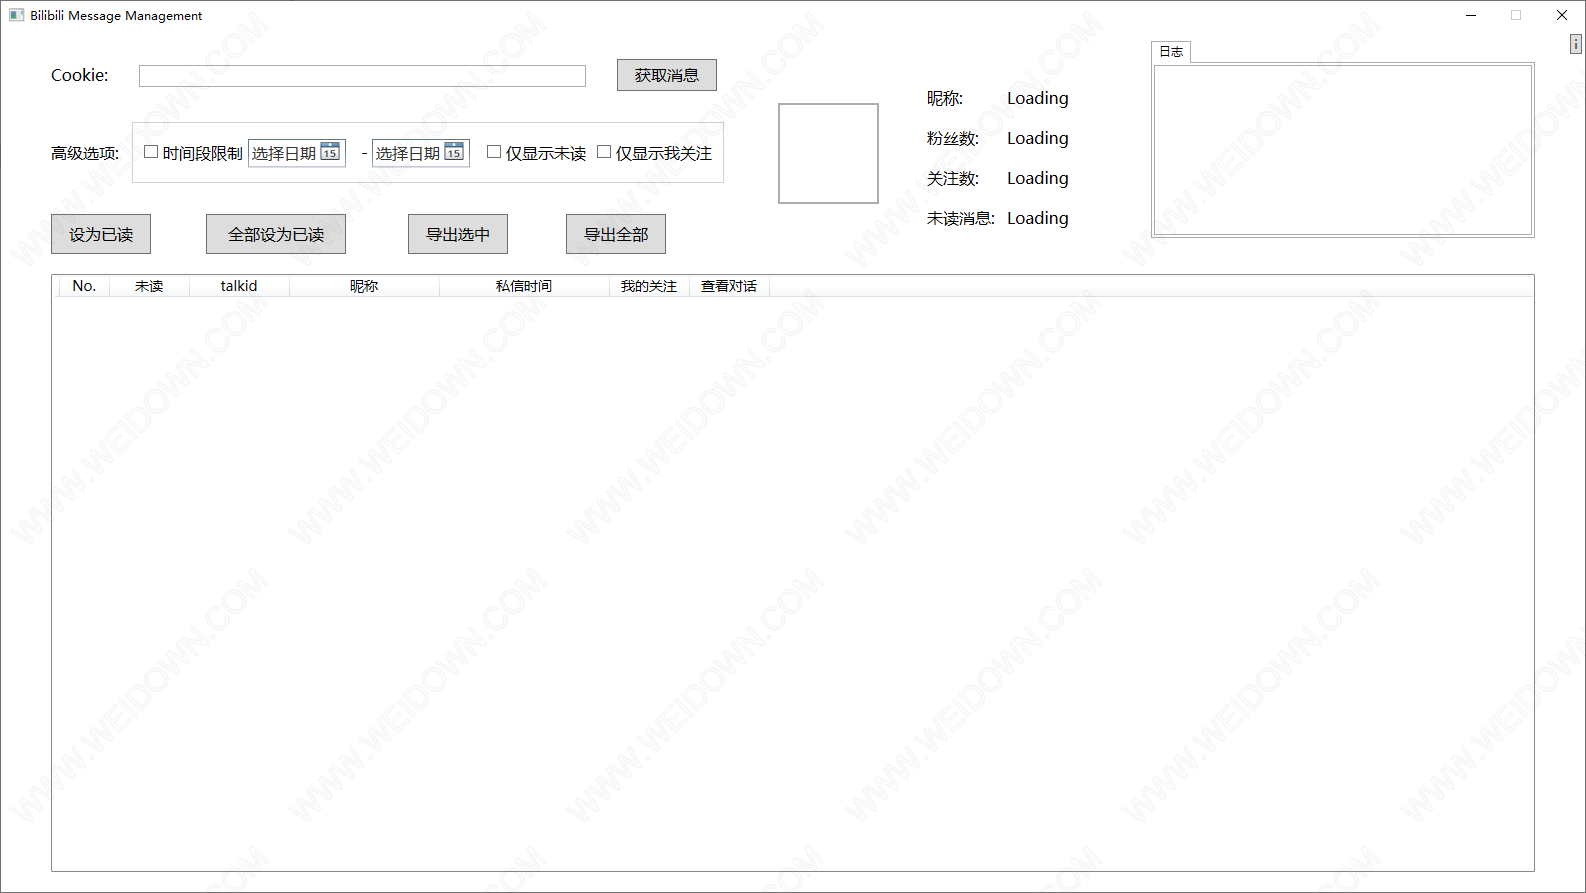The width and height of the screenshot is (1586, 893).
Task: Toggle the 仅显示我关注 checkbox
Action: 604,152
